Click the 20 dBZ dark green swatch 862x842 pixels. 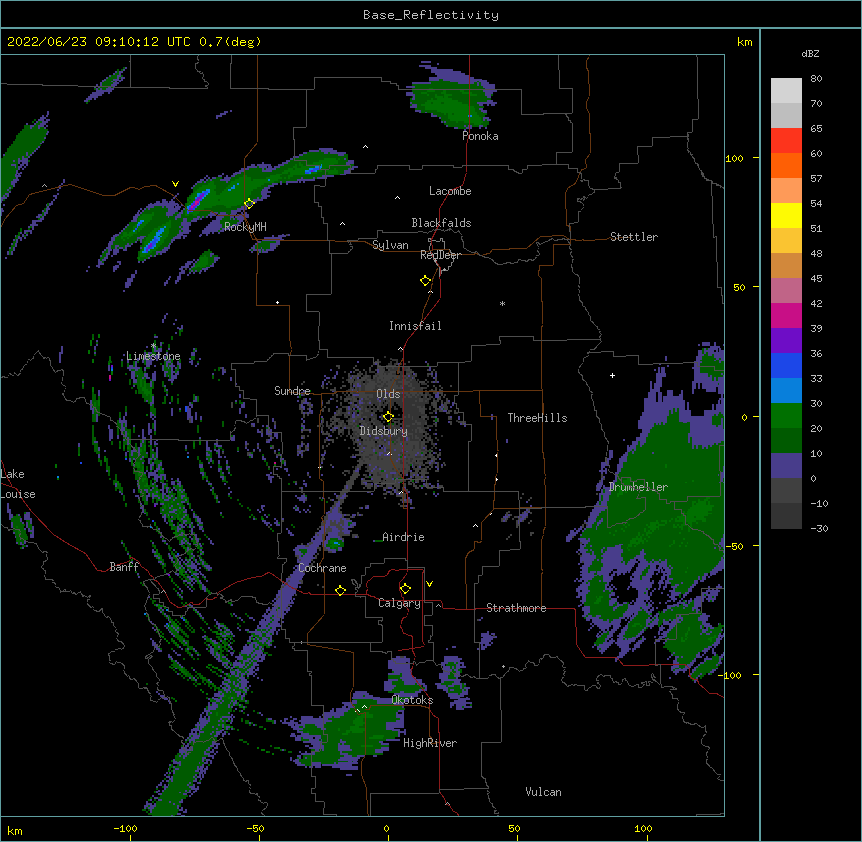(x=786, y=440)
